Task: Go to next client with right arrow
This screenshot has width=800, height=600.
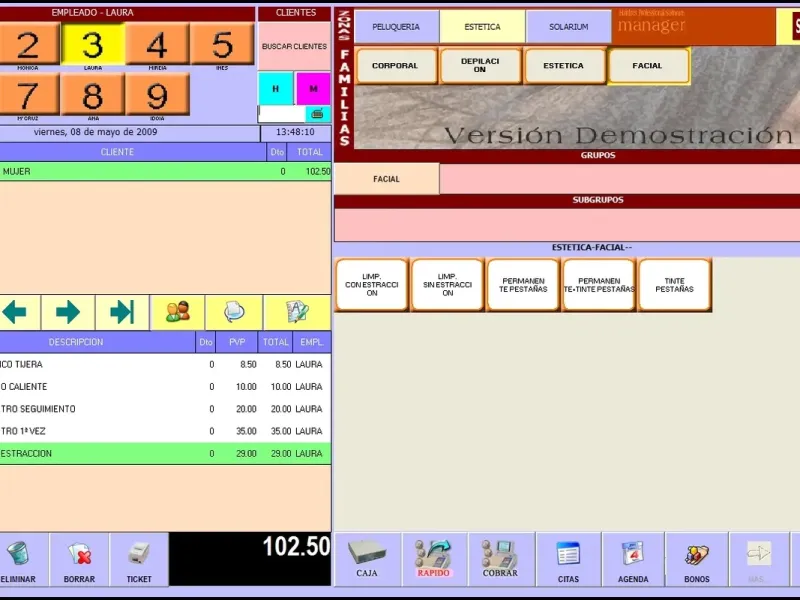Action: click(x=68, y=312)
